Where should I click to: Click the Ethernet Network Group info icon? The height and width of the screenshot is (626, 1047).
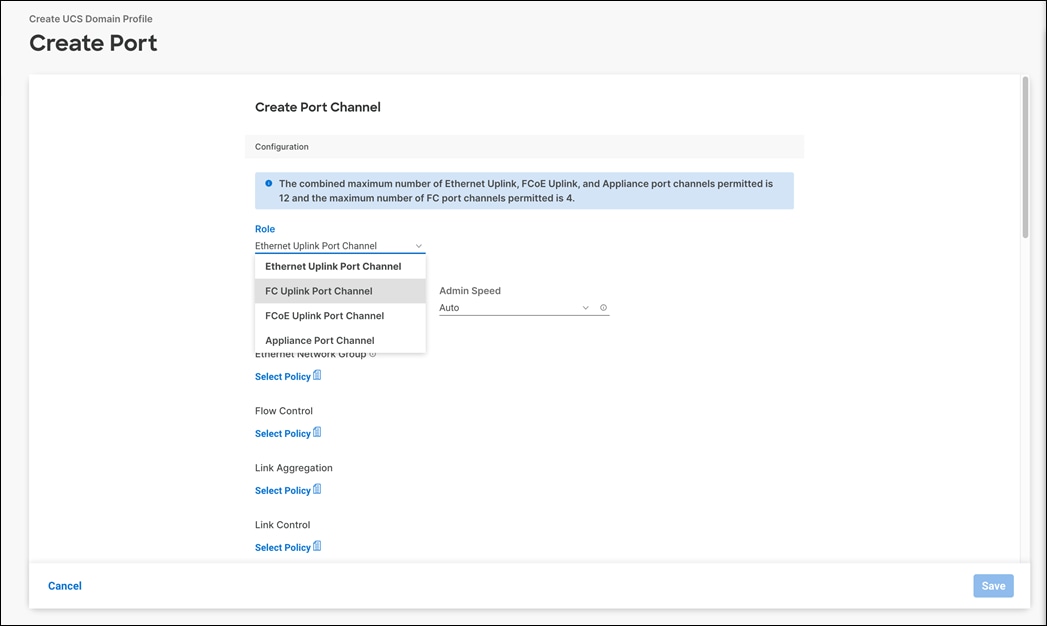point(372,353)
